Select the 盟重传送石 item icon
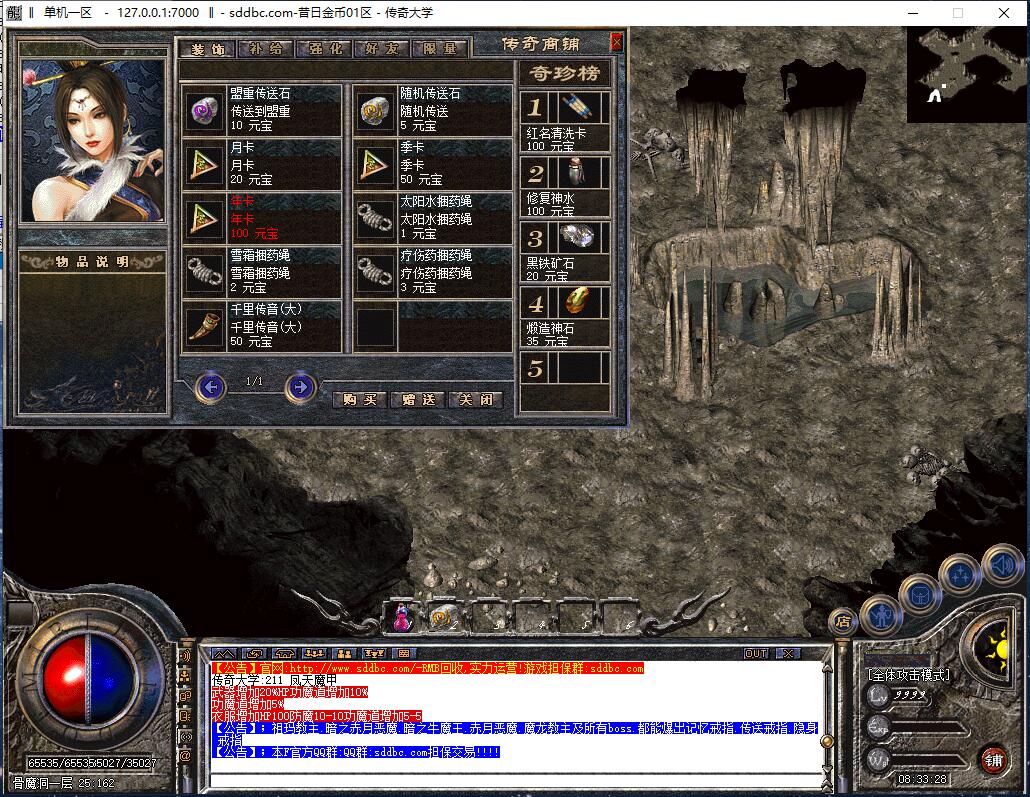 coord(204,111)
